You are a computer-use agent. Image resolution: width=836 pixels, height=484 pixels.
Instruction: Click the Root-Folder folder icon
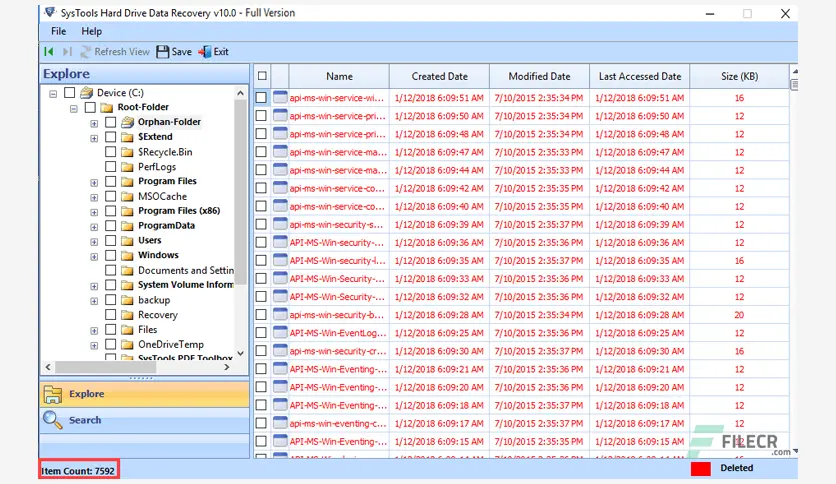(x=107, y=107)
